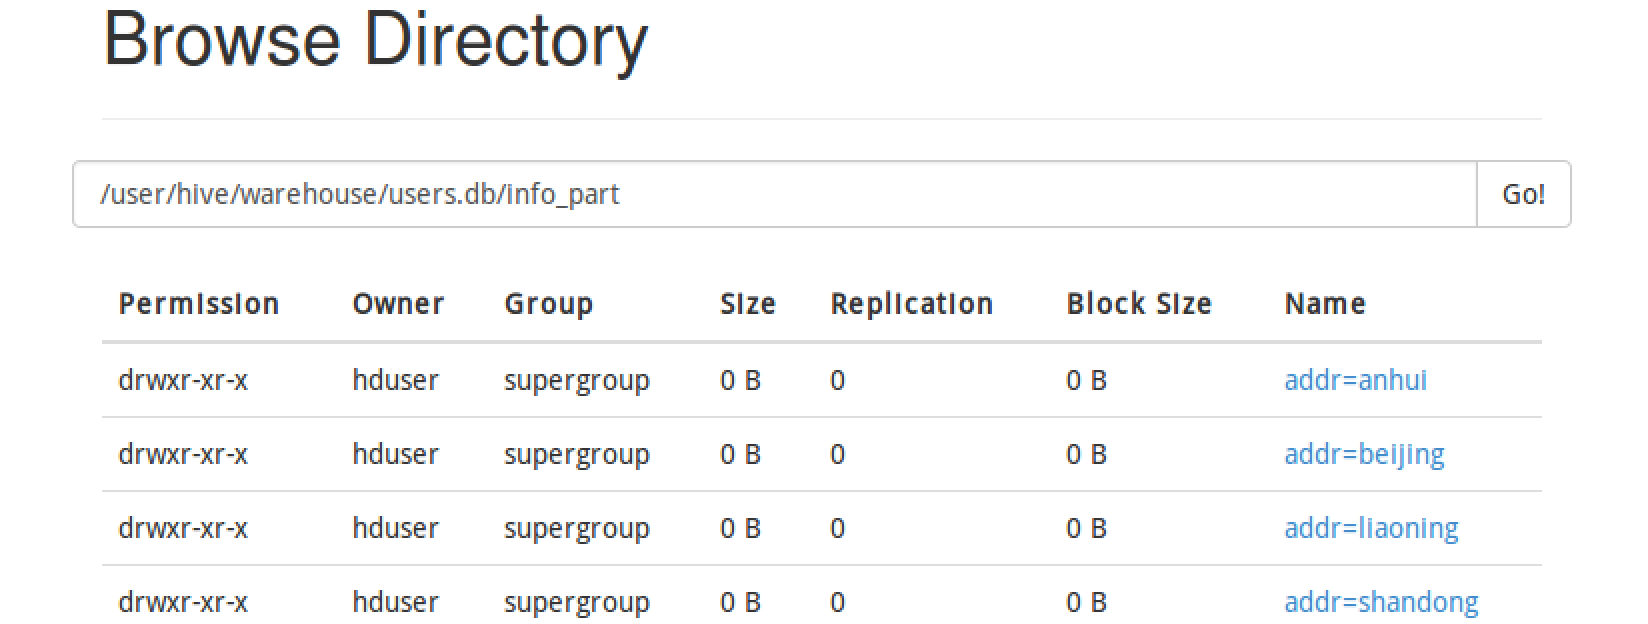Image resolution: width=1648 pixels, height=624 pixels.
Task: Focus the directory path input field
Action: [775, 194]
